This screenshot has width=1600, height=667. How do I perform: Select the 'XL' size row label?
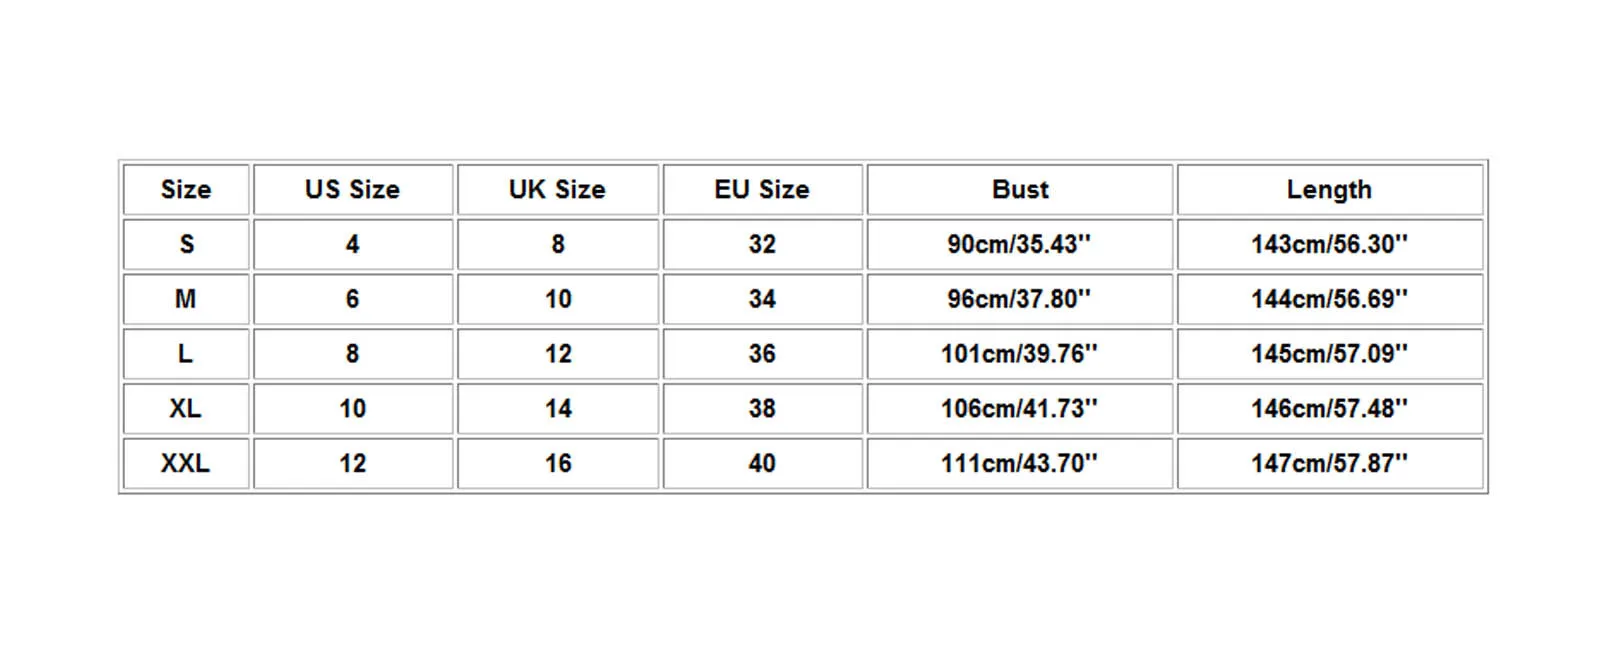186,408
